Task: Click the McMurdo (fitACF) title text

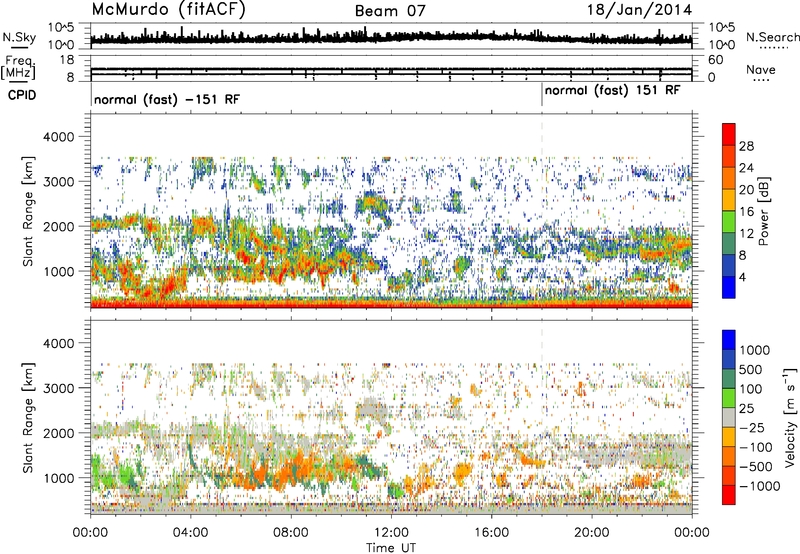Action: 168,10
